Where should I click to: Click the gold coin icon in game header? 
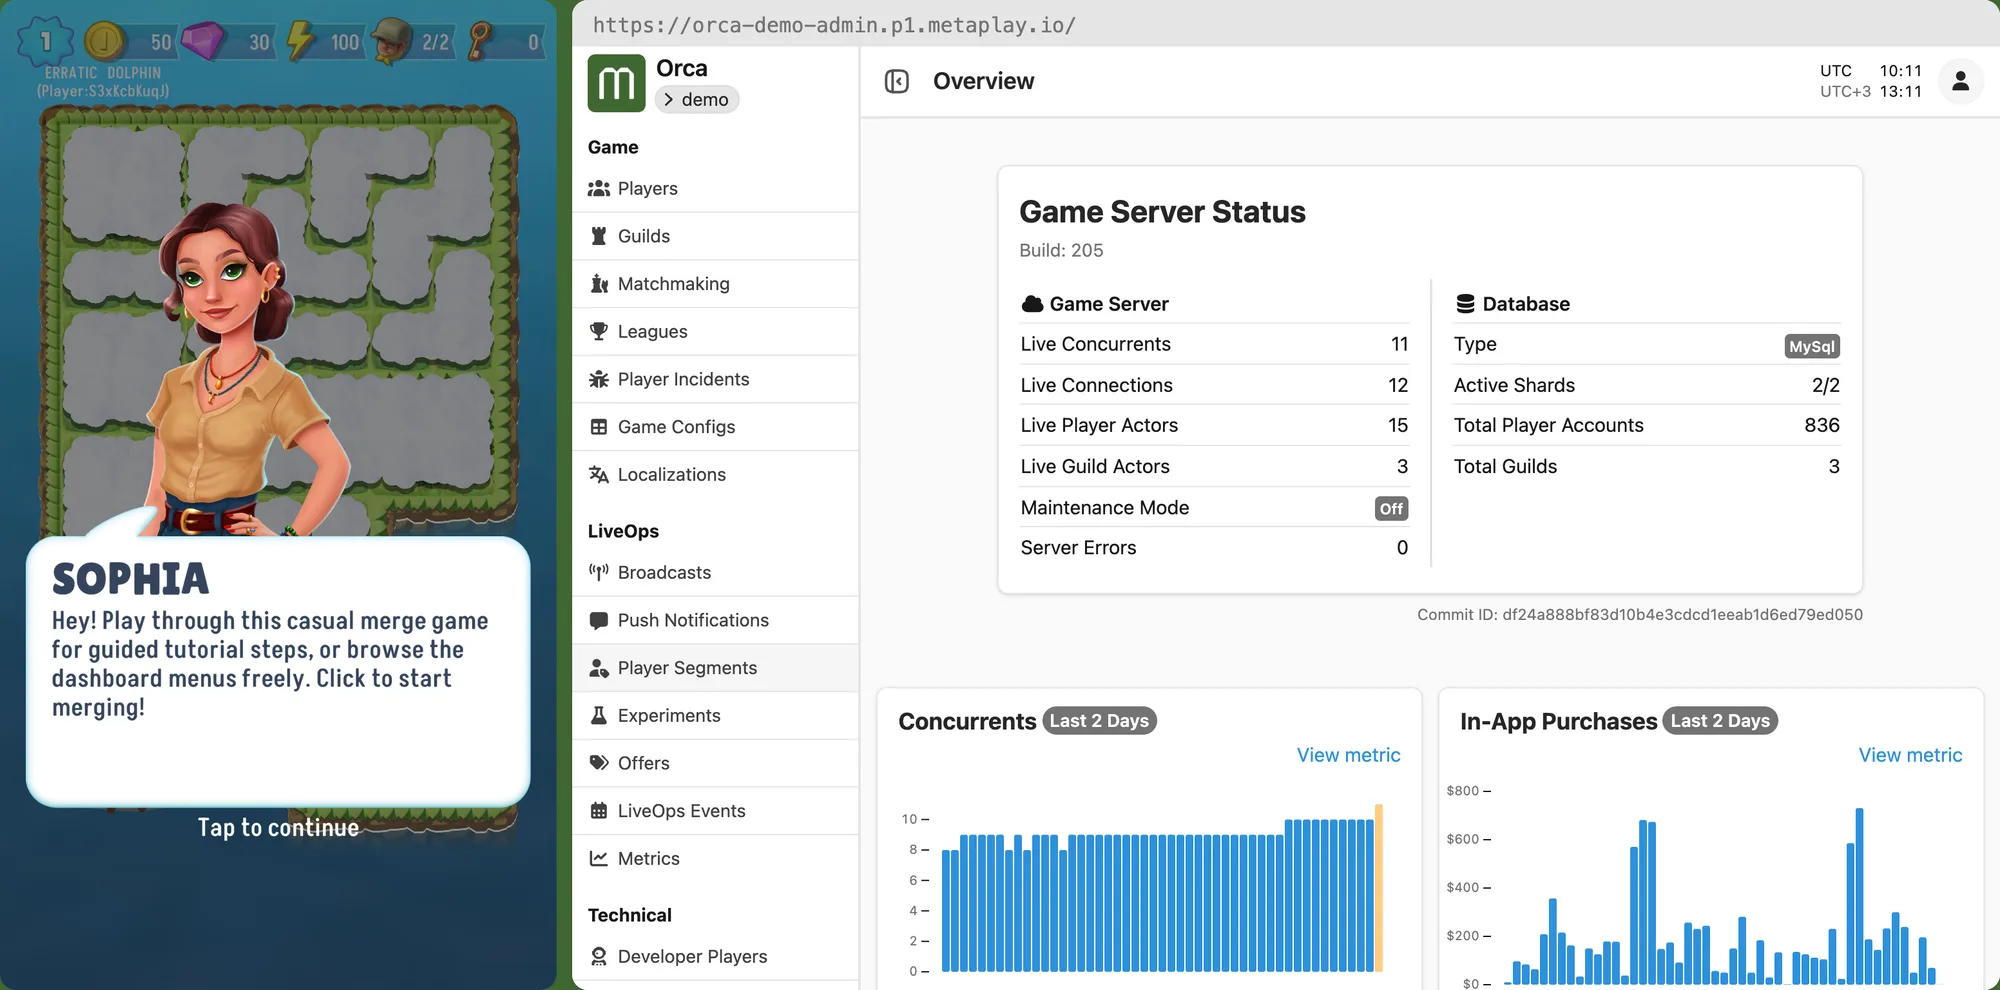click(104, 41)
